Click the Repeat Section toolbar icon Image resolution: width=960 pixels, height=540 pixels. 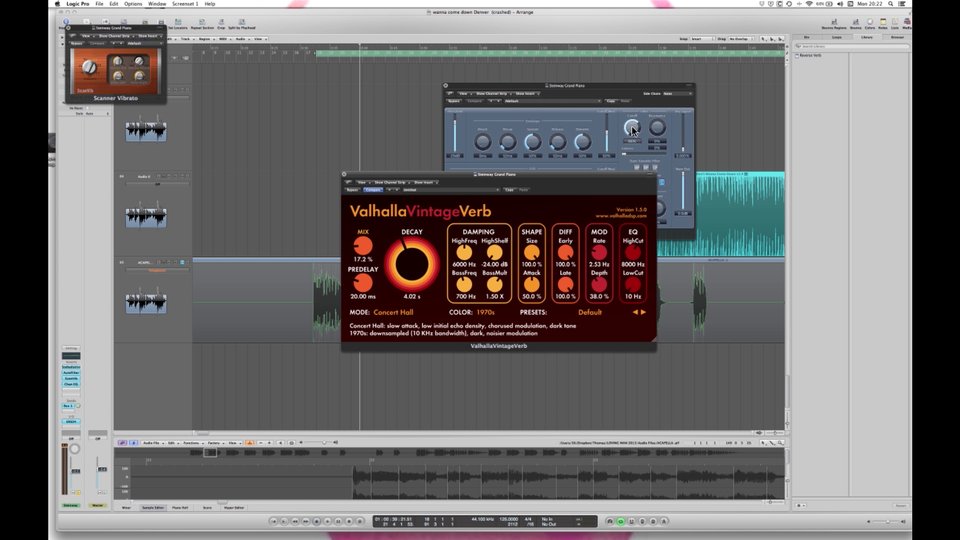(202, 24)
